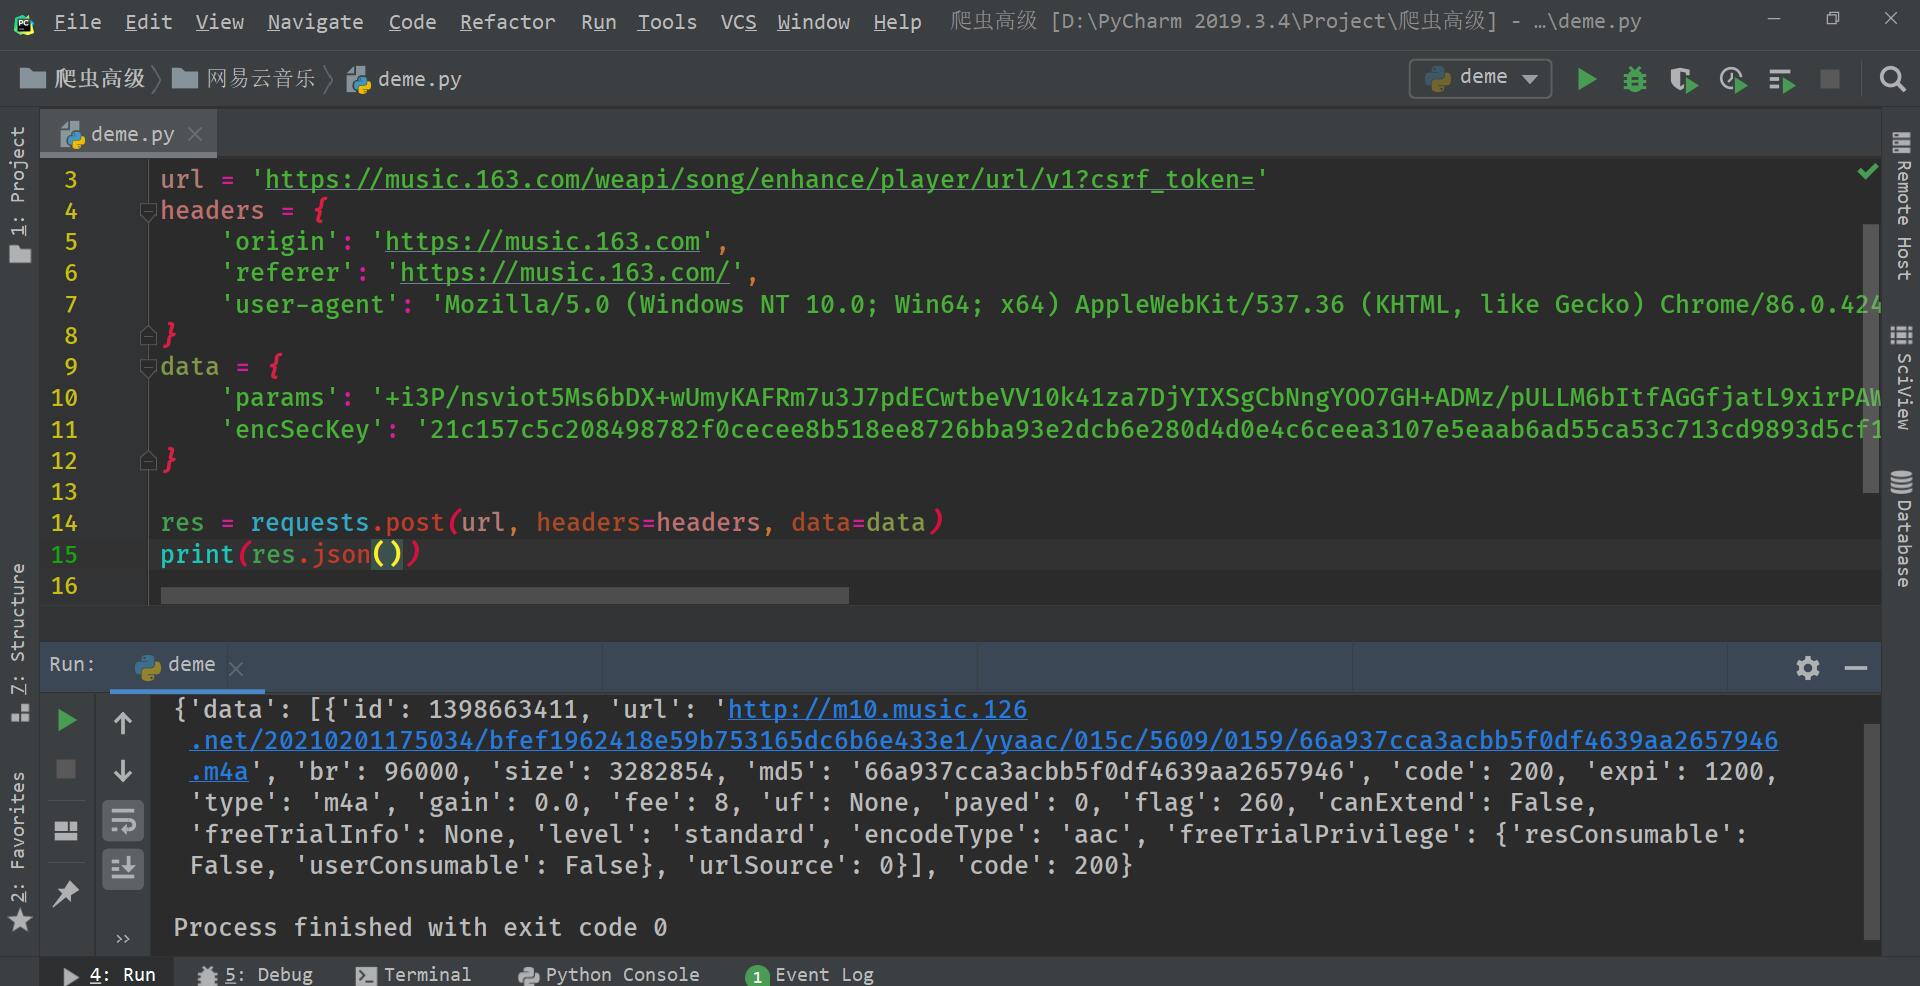Open Search Everywhere magnifier
Image resolution: width=1920 pixels, height=986 pixels.
coord(1892,79)
